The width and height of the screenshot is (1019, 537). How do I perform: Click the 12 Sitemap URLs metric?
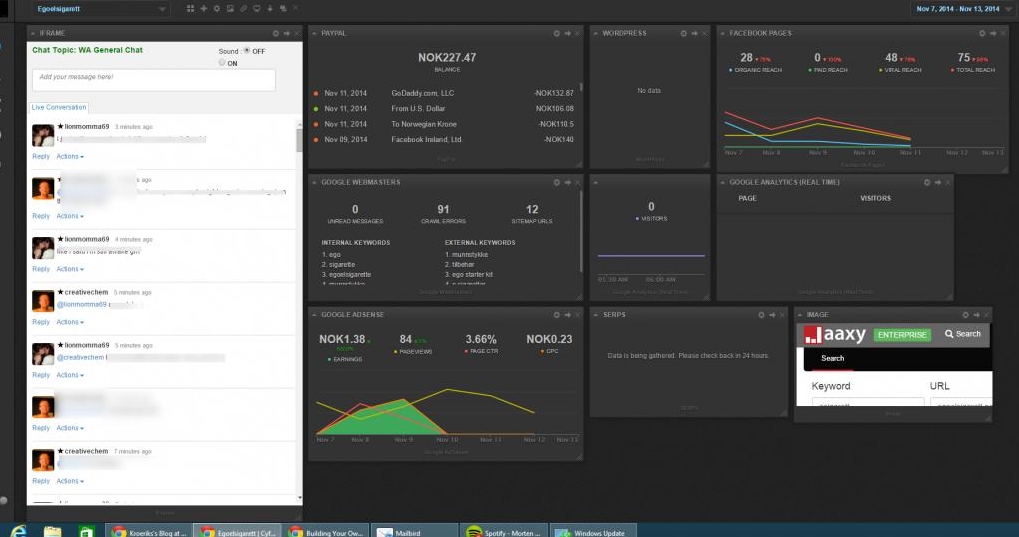[x=532, y=213]
